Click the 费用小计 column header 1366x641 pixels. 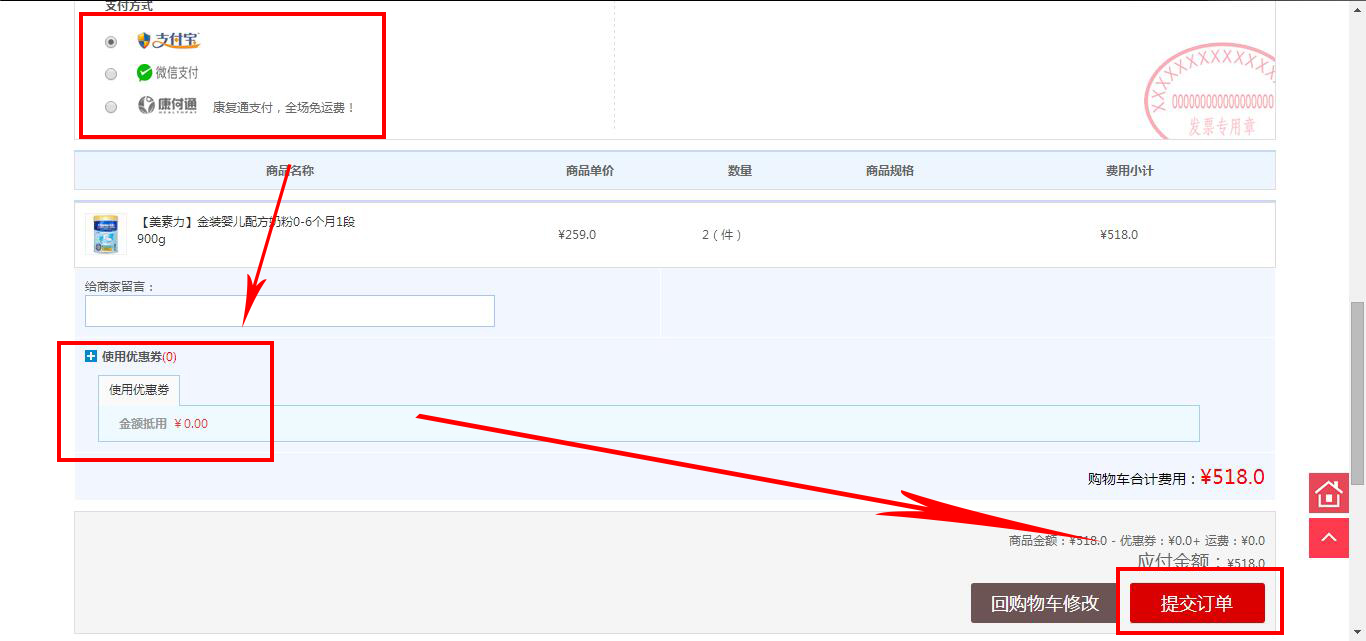pos(1130,171)
